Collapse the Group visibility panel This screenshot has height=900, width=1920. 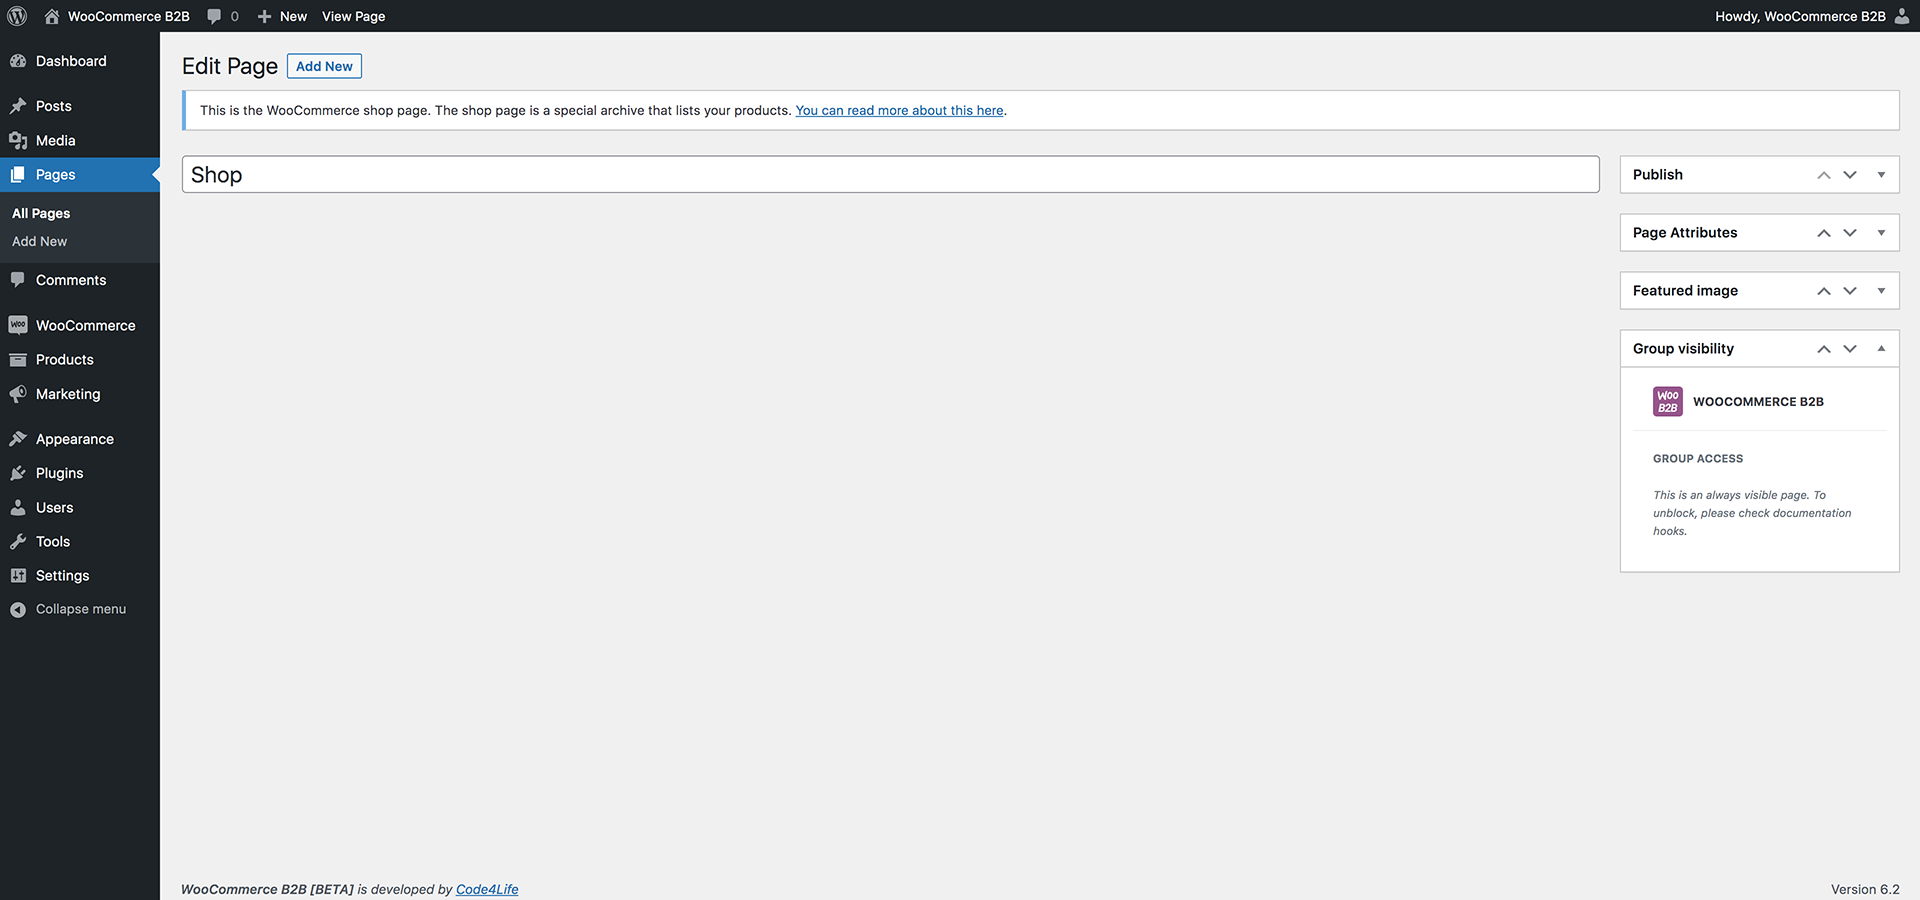[1881, 349]
